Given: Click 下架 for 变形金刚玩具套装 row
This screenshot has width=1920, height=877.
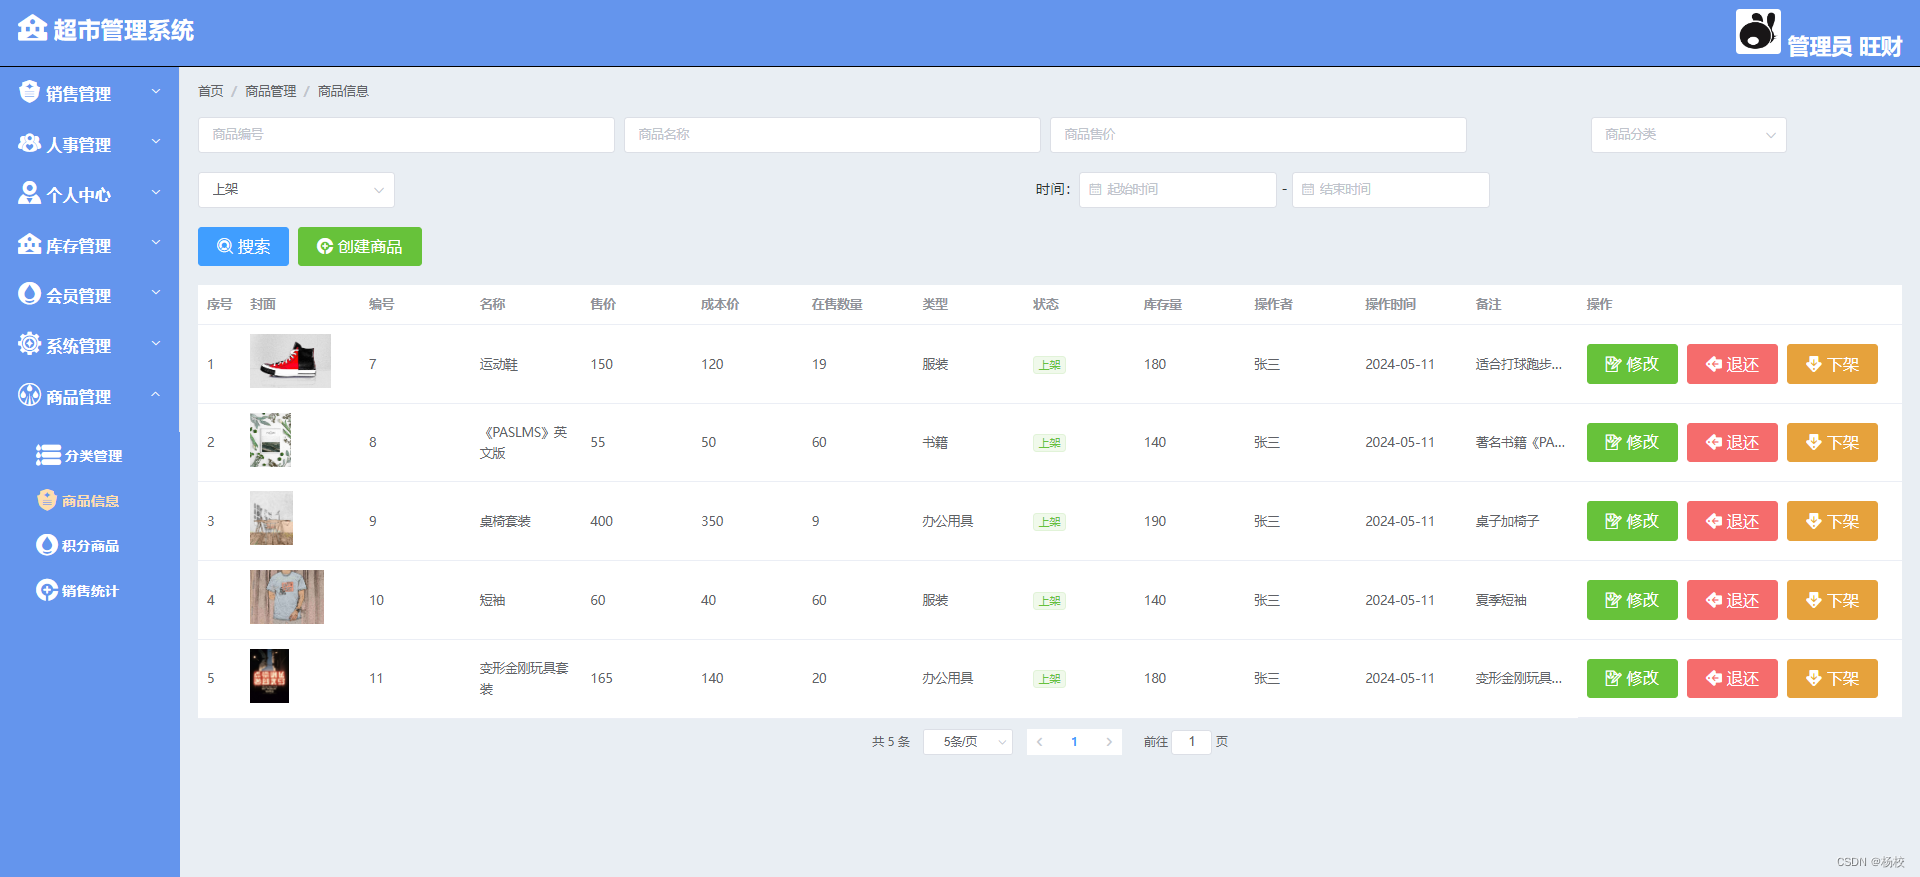Looking at the screenshot, I should click(1832, 678).
